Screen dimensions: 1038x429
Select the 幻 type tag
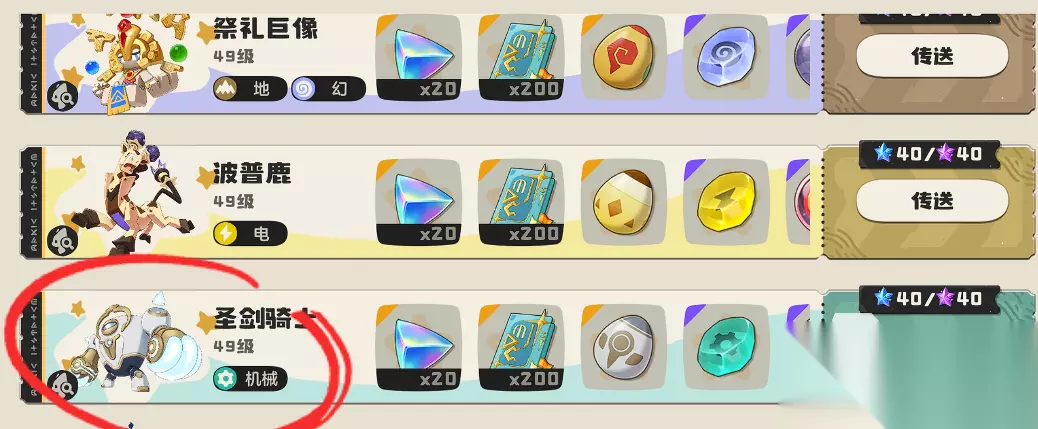tap(328, 89)
